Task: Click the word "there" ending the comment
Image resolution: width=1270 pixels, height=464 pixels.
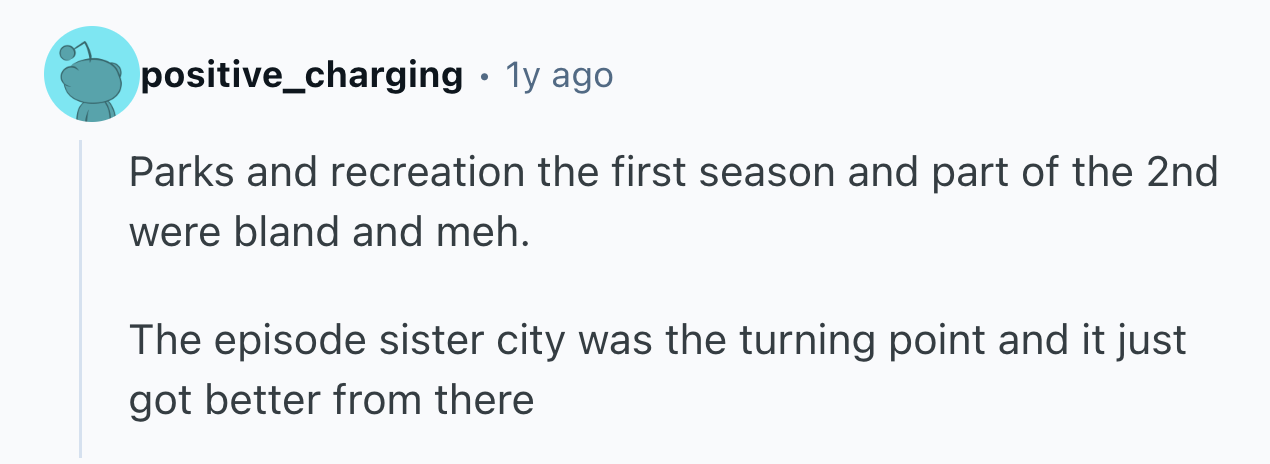Action: pyautogui.click(x=484, y=399)
